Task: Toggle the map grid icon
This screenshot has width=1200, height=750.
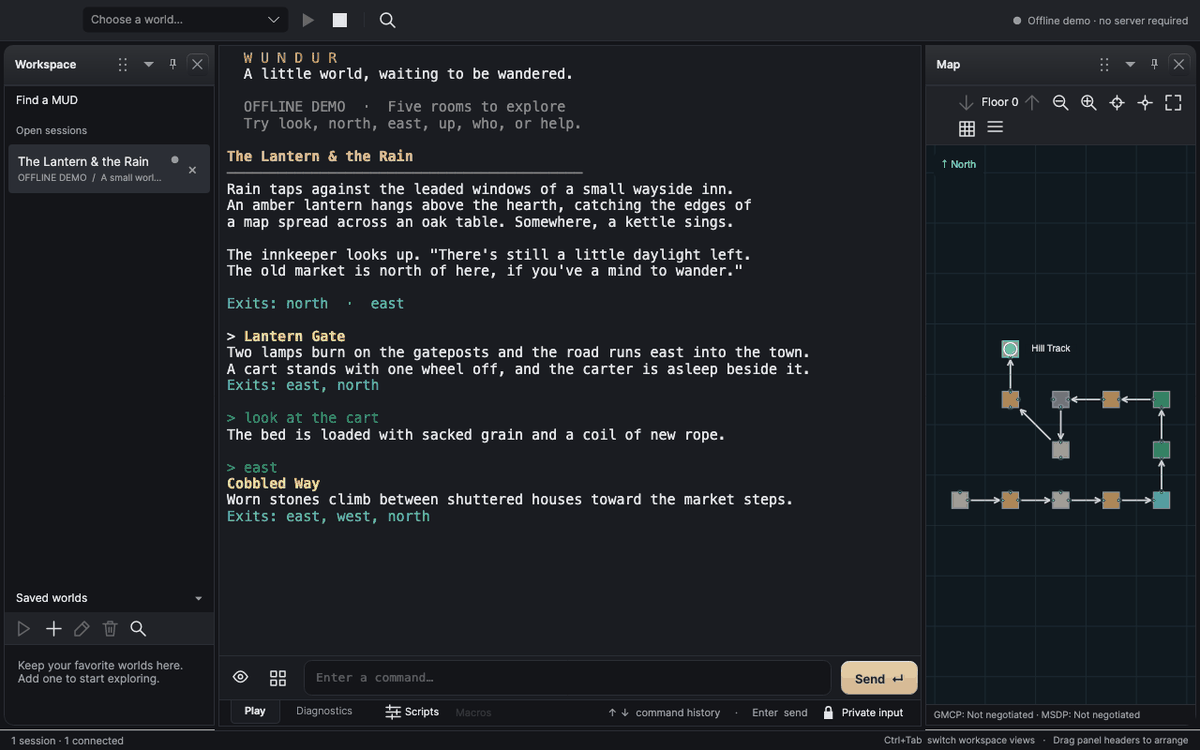Action: click(967, 128)
